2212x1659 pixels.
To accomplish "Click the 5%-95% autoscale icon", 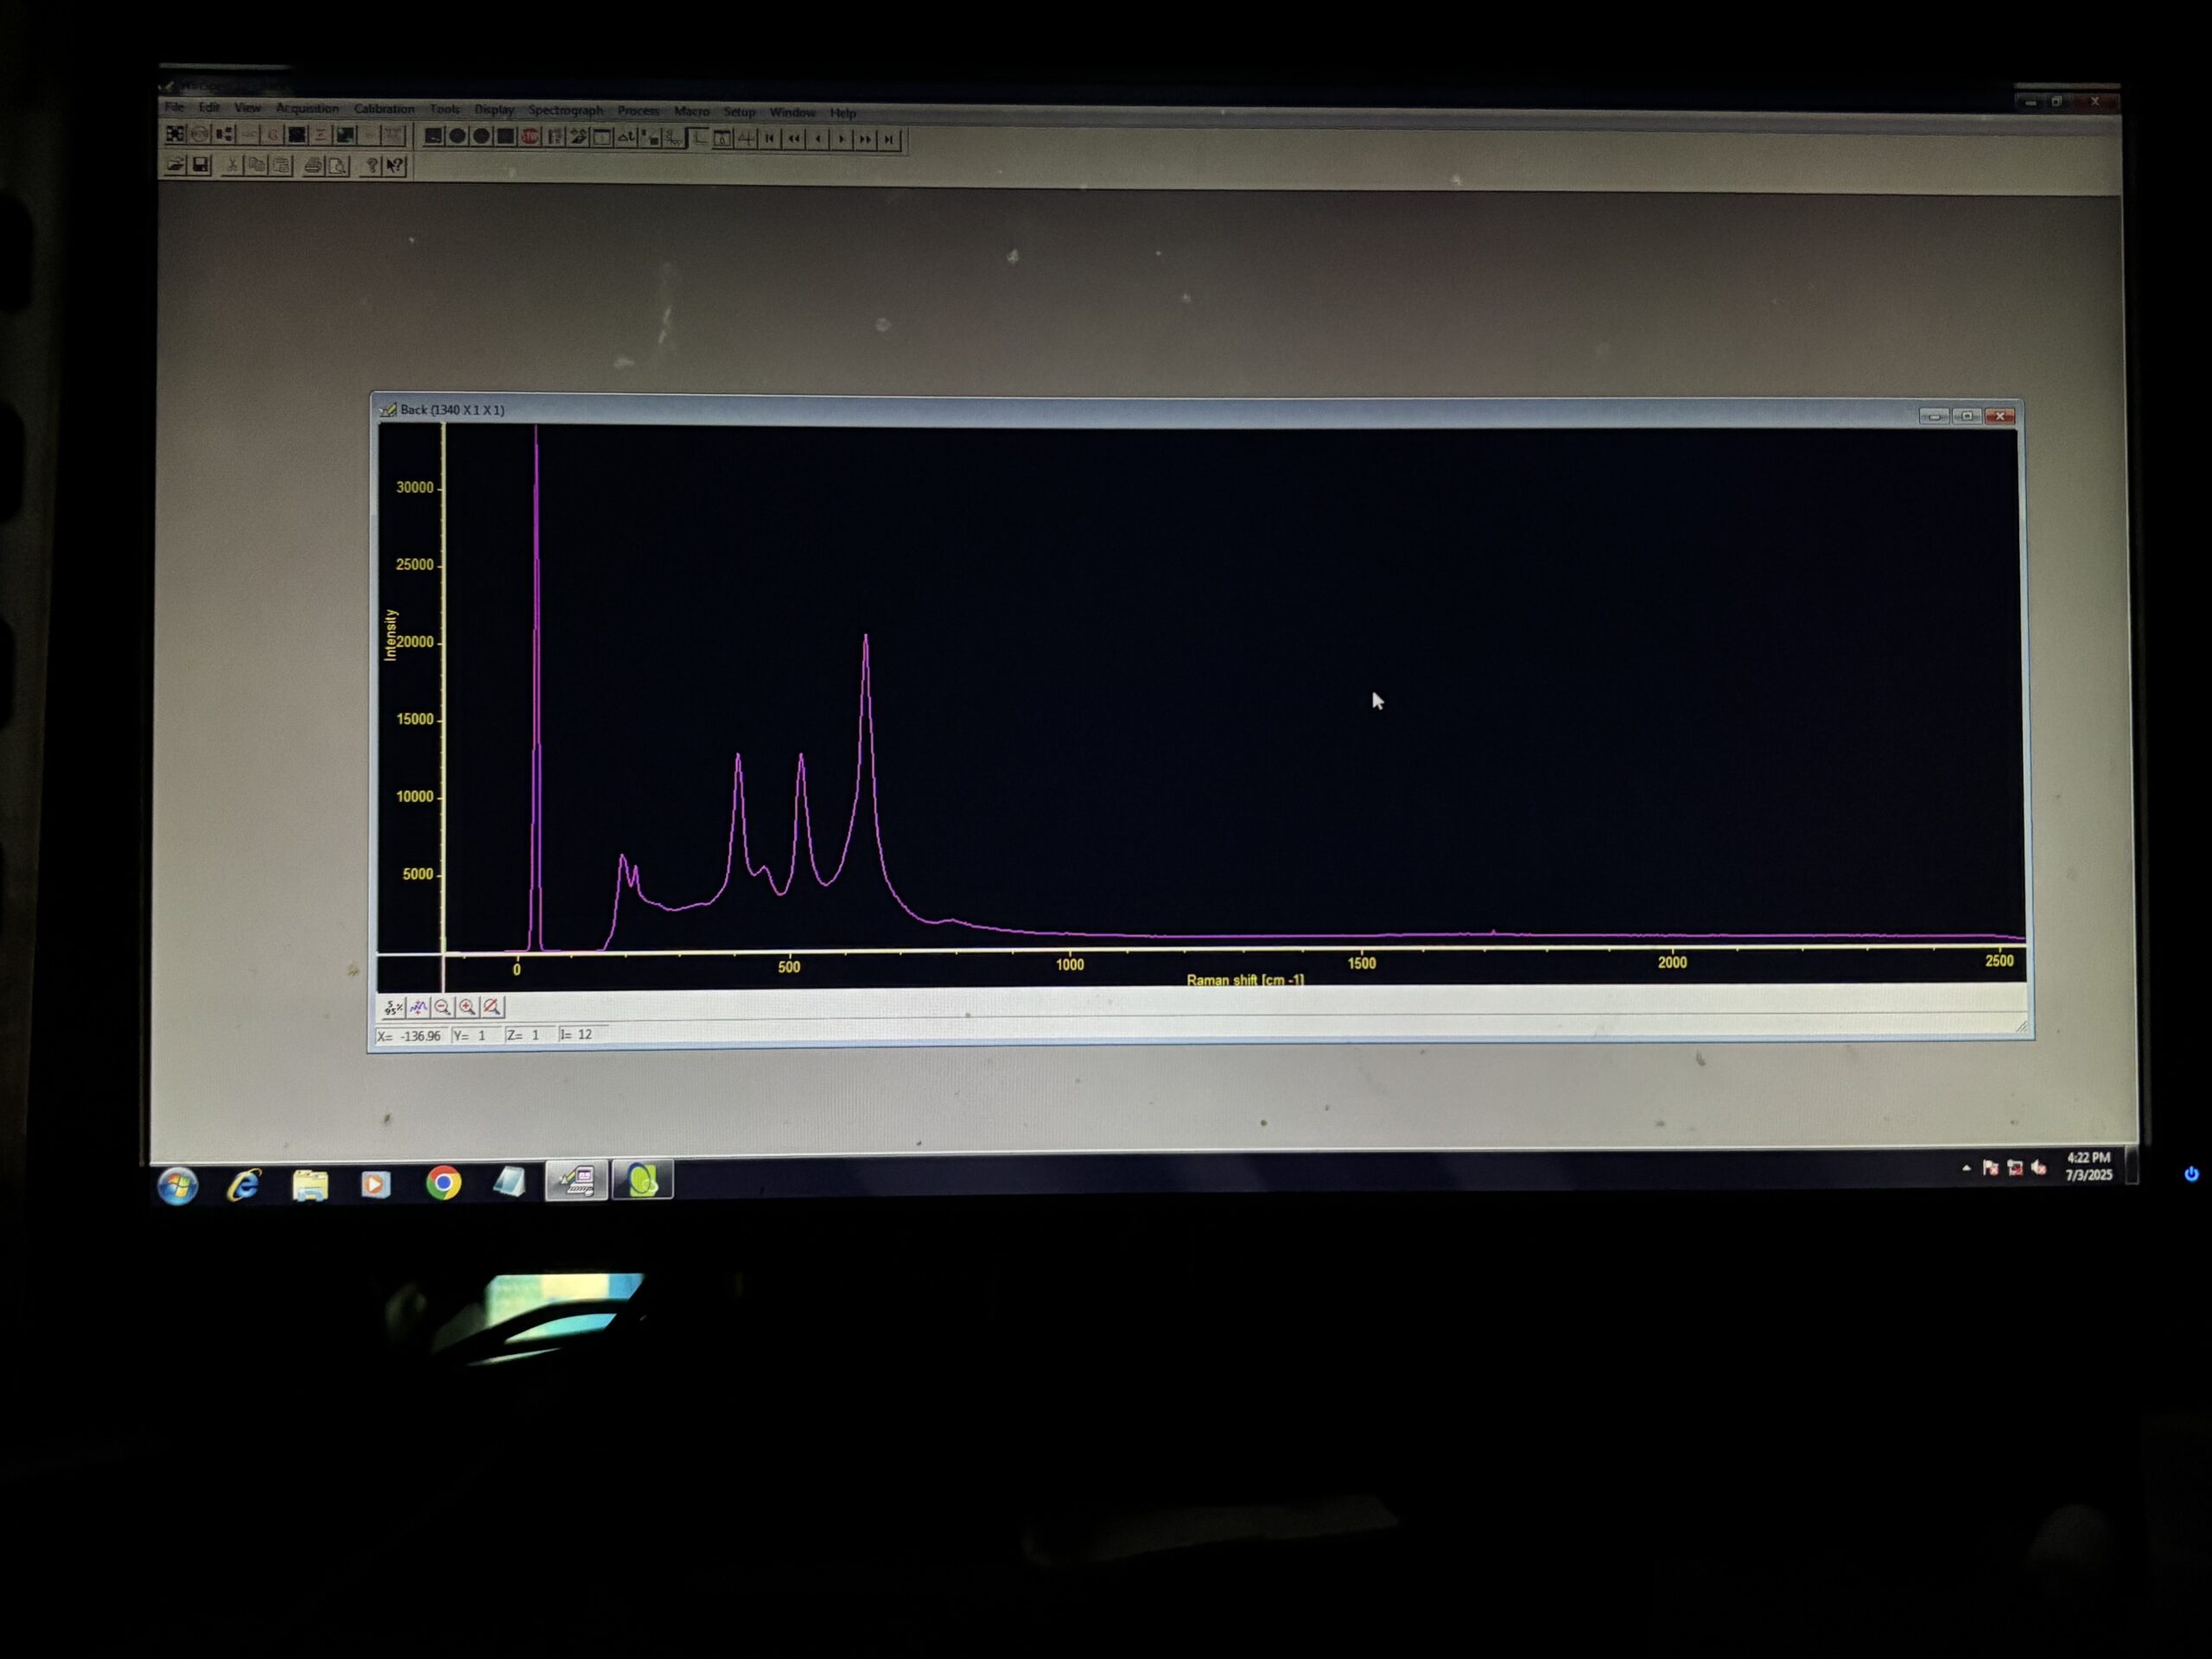I will pyautogui.click(x=393, y=1008).
